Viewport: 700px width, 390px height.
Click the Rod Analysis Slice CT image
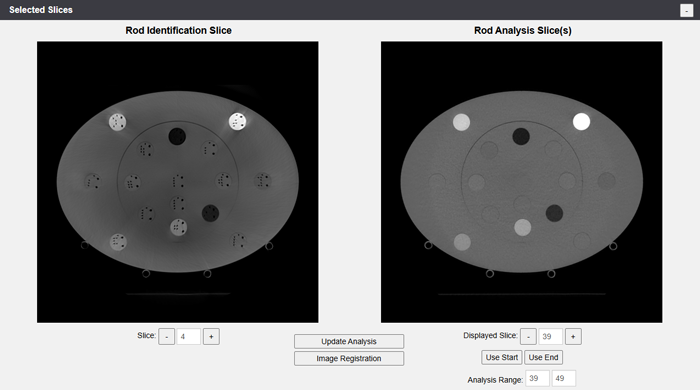point(521,182)
